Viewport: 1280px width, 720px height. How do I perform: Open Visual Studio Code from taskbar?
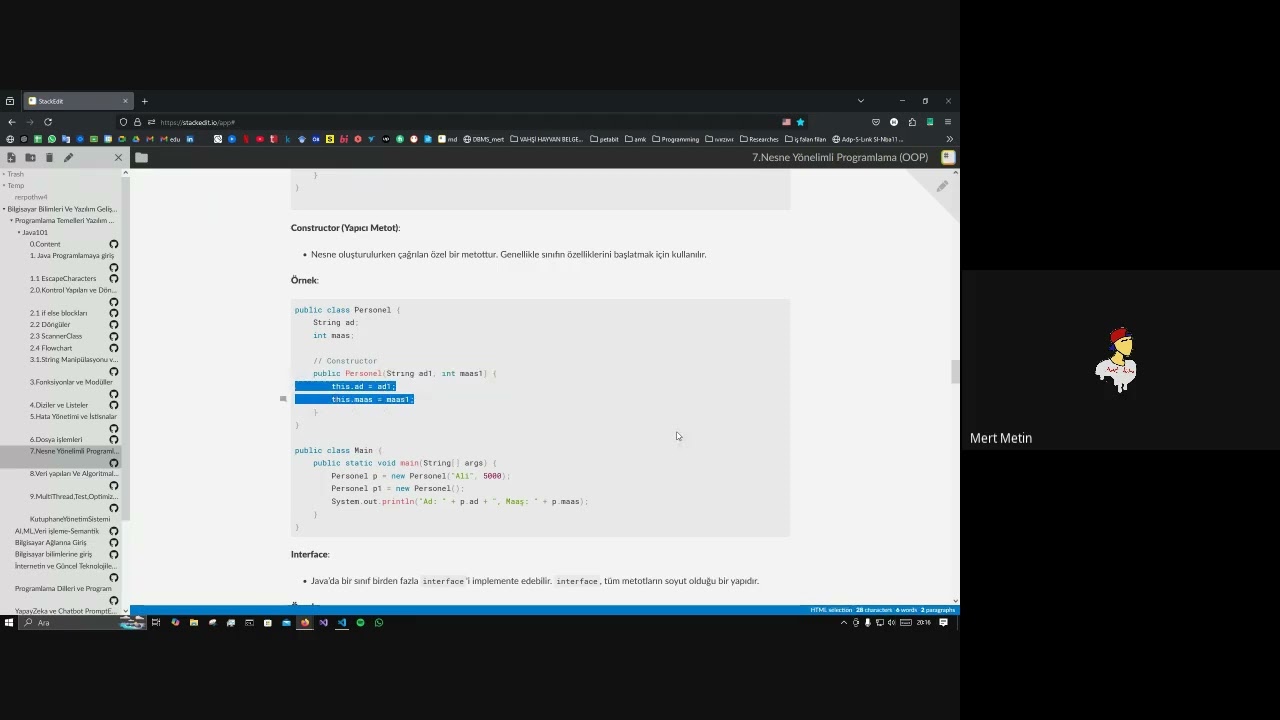pos(341,623)
